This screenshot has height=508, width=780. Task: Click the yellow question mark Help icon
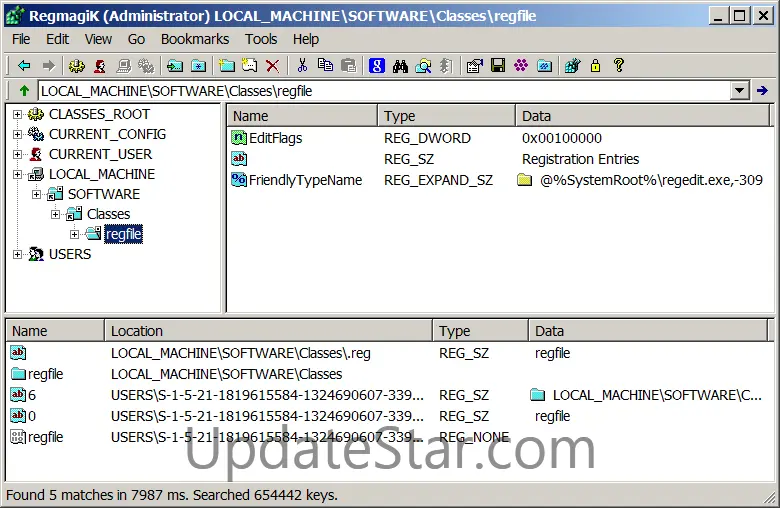tap(619, 65)
